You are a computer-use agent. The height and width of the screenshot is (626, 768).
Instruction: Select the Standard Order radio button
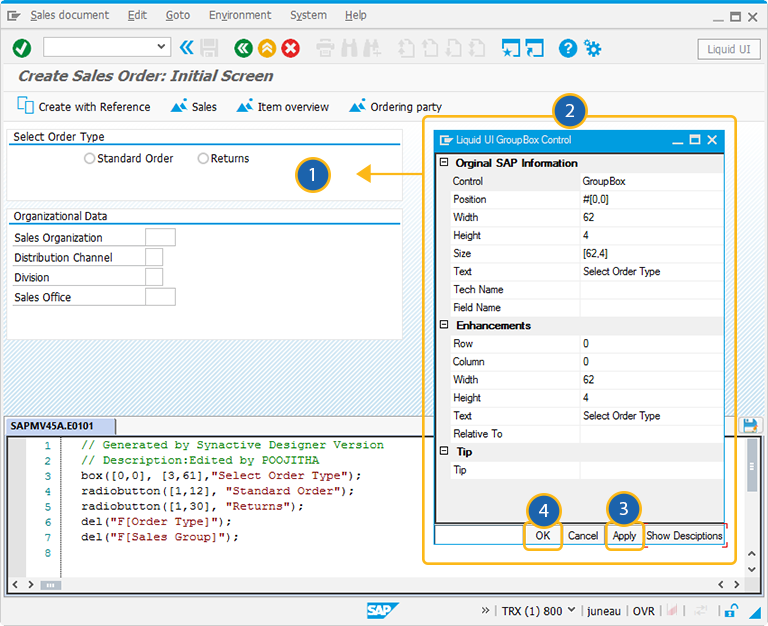coord(89,158)
